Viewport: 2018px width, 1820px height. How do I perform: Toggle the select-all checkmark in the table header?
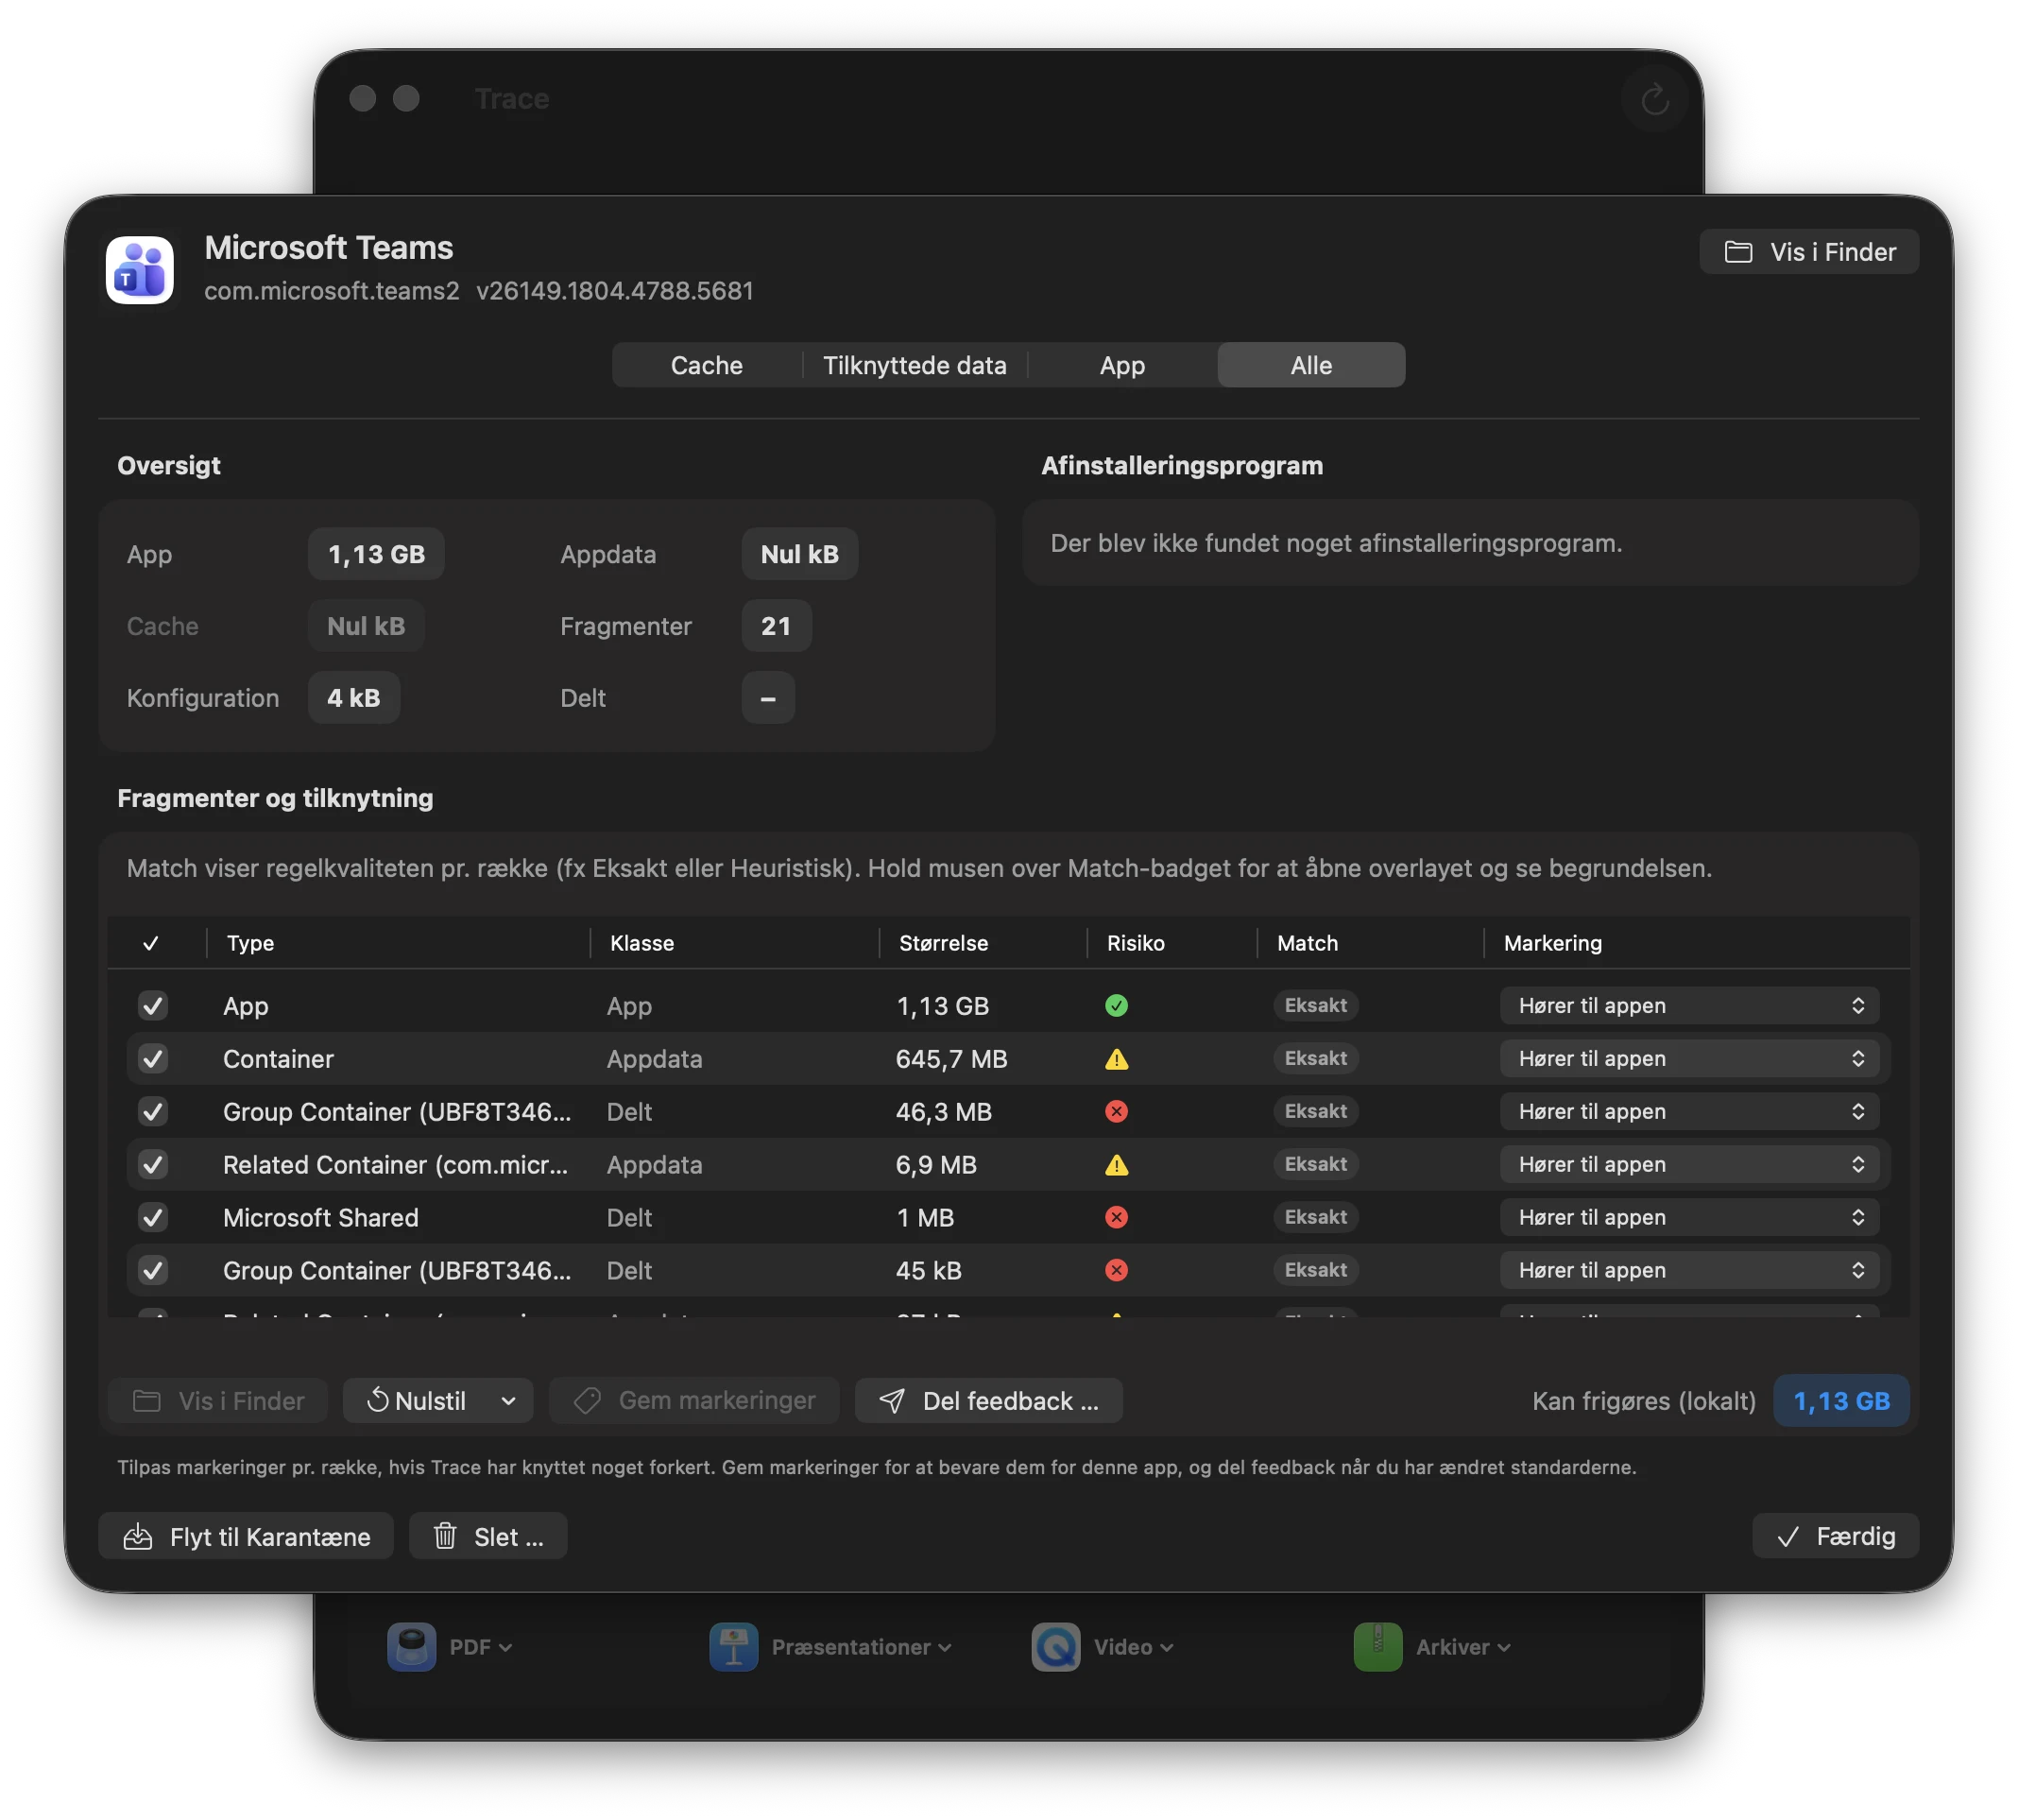click(x=151, y=943)
